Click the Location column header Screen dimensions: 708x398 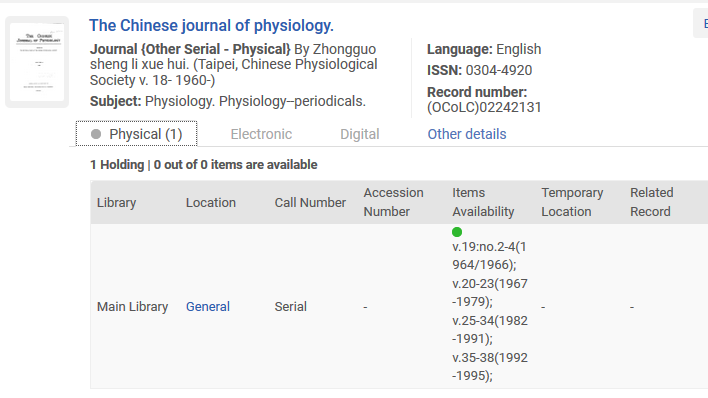tap(211, 202)
